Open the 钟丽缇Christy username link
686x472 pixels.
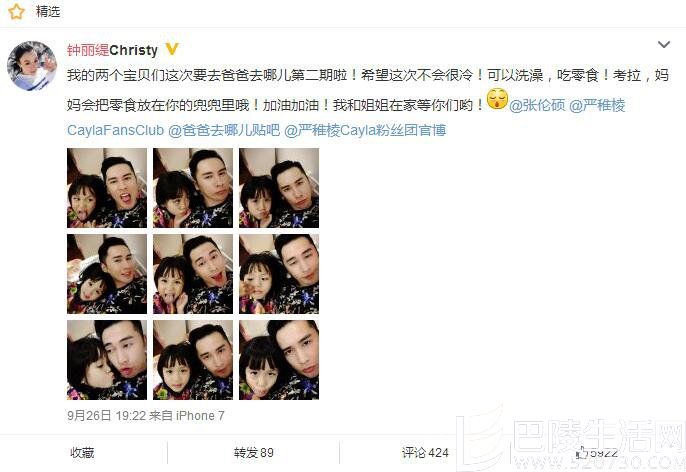[112, 50]
